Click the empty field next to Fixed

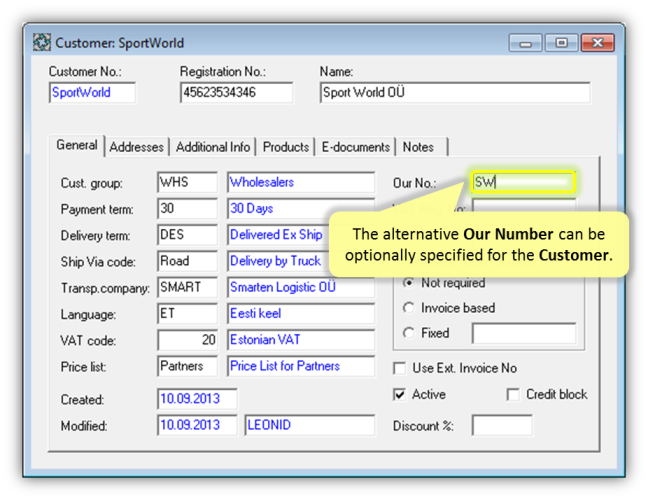524,333
